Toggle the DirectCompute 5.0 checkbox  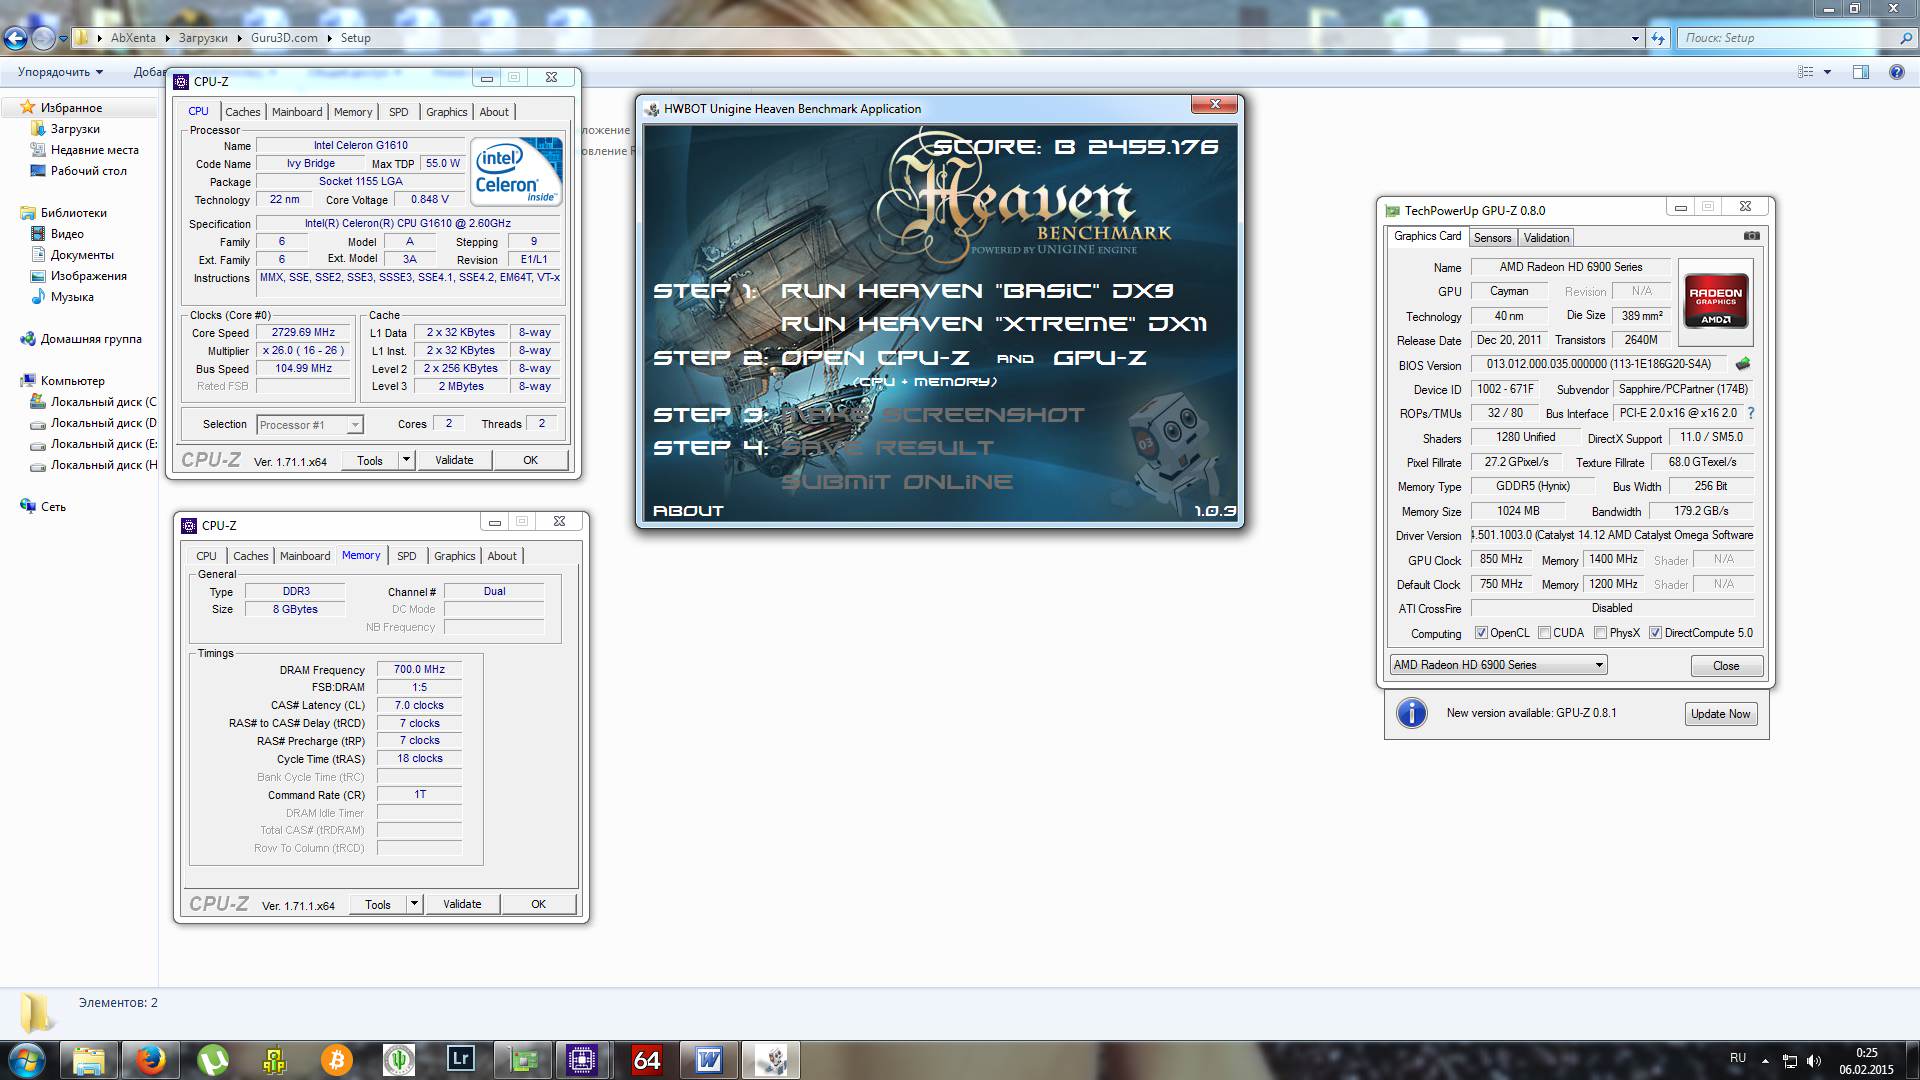pyautogui.click(x=1655, y=633)
